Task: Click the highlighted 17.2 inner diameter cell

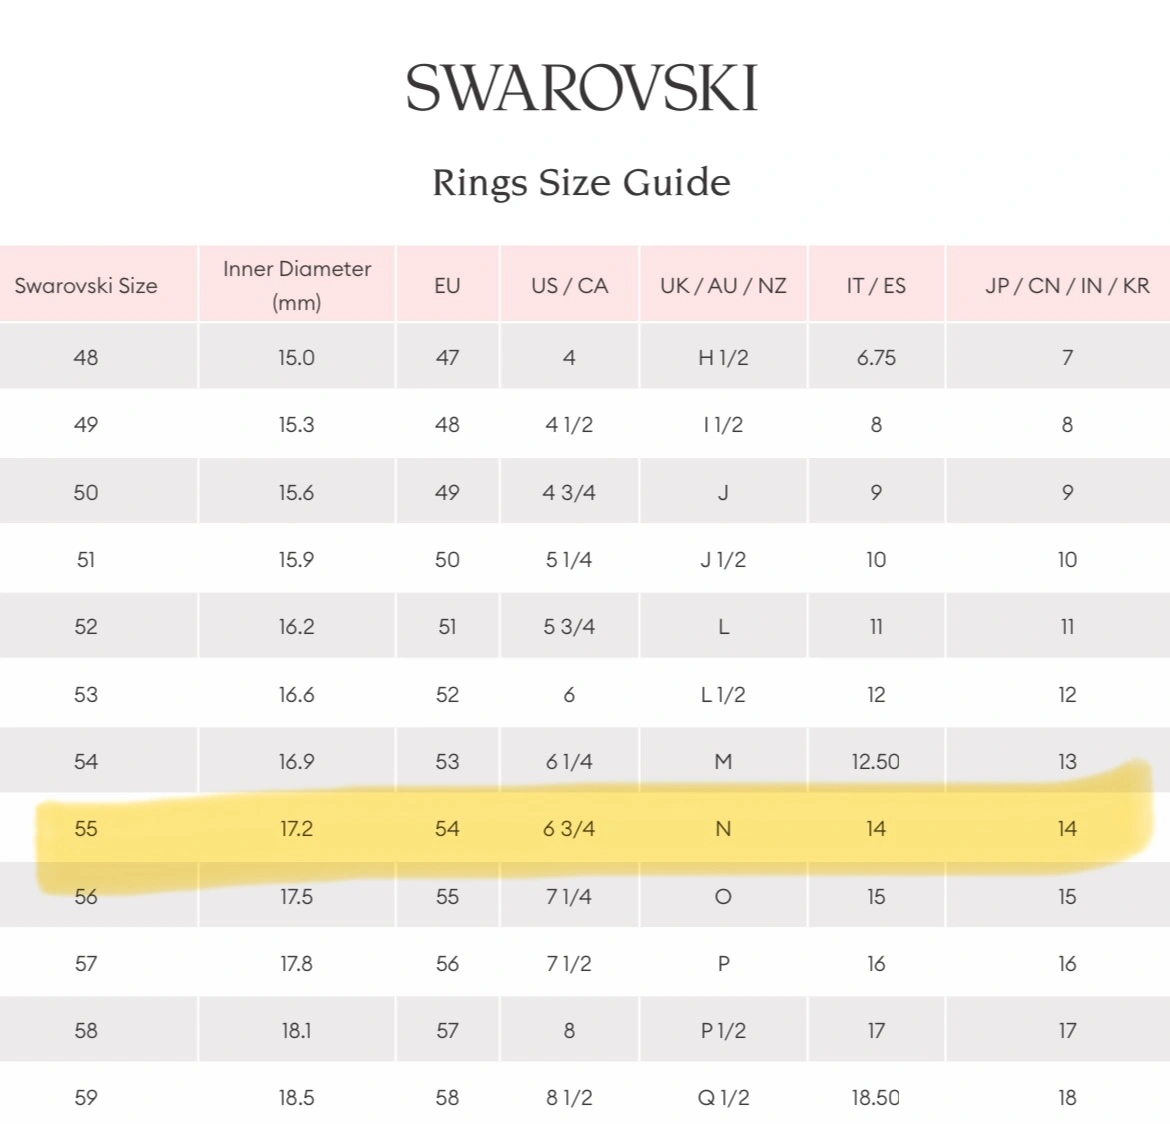Action: [x=296, y=829]
